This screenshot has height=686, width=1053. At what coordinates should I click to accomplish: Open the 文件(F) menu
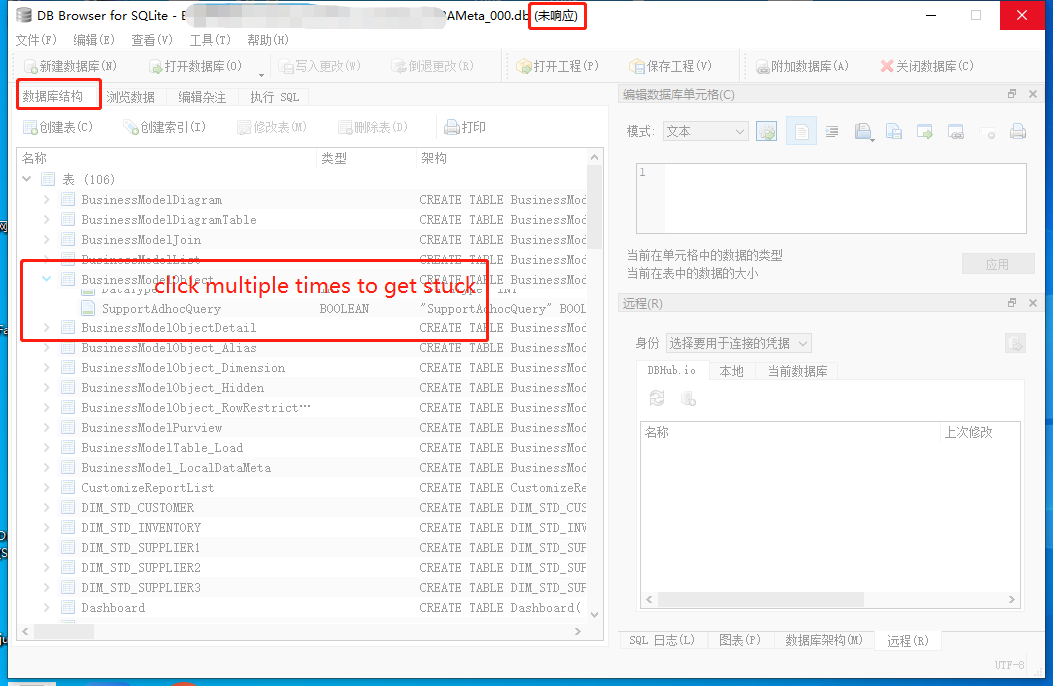[36, 40]
